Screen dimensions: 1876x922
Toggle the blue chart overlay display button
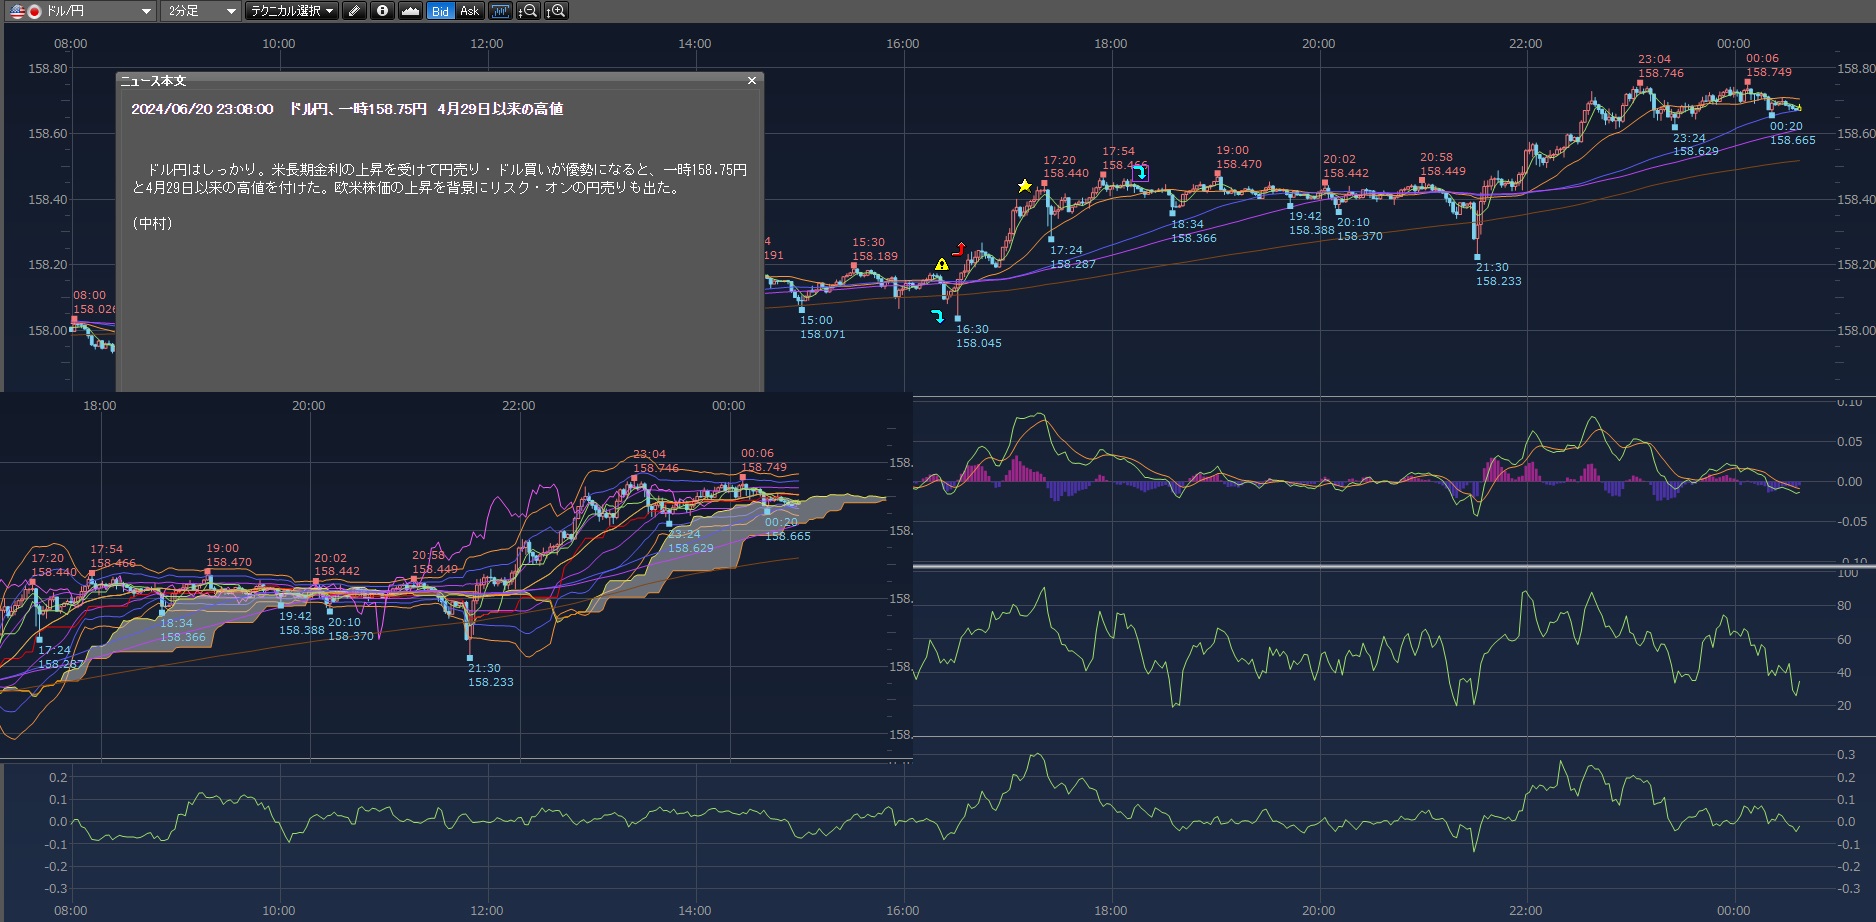[500, 11]
